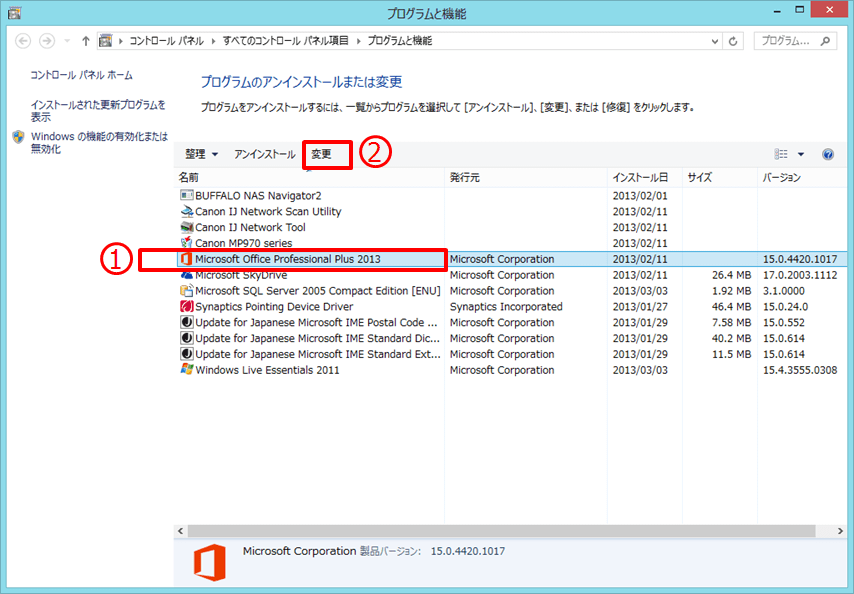Click the Back navigation arrow

pos(23,41)
